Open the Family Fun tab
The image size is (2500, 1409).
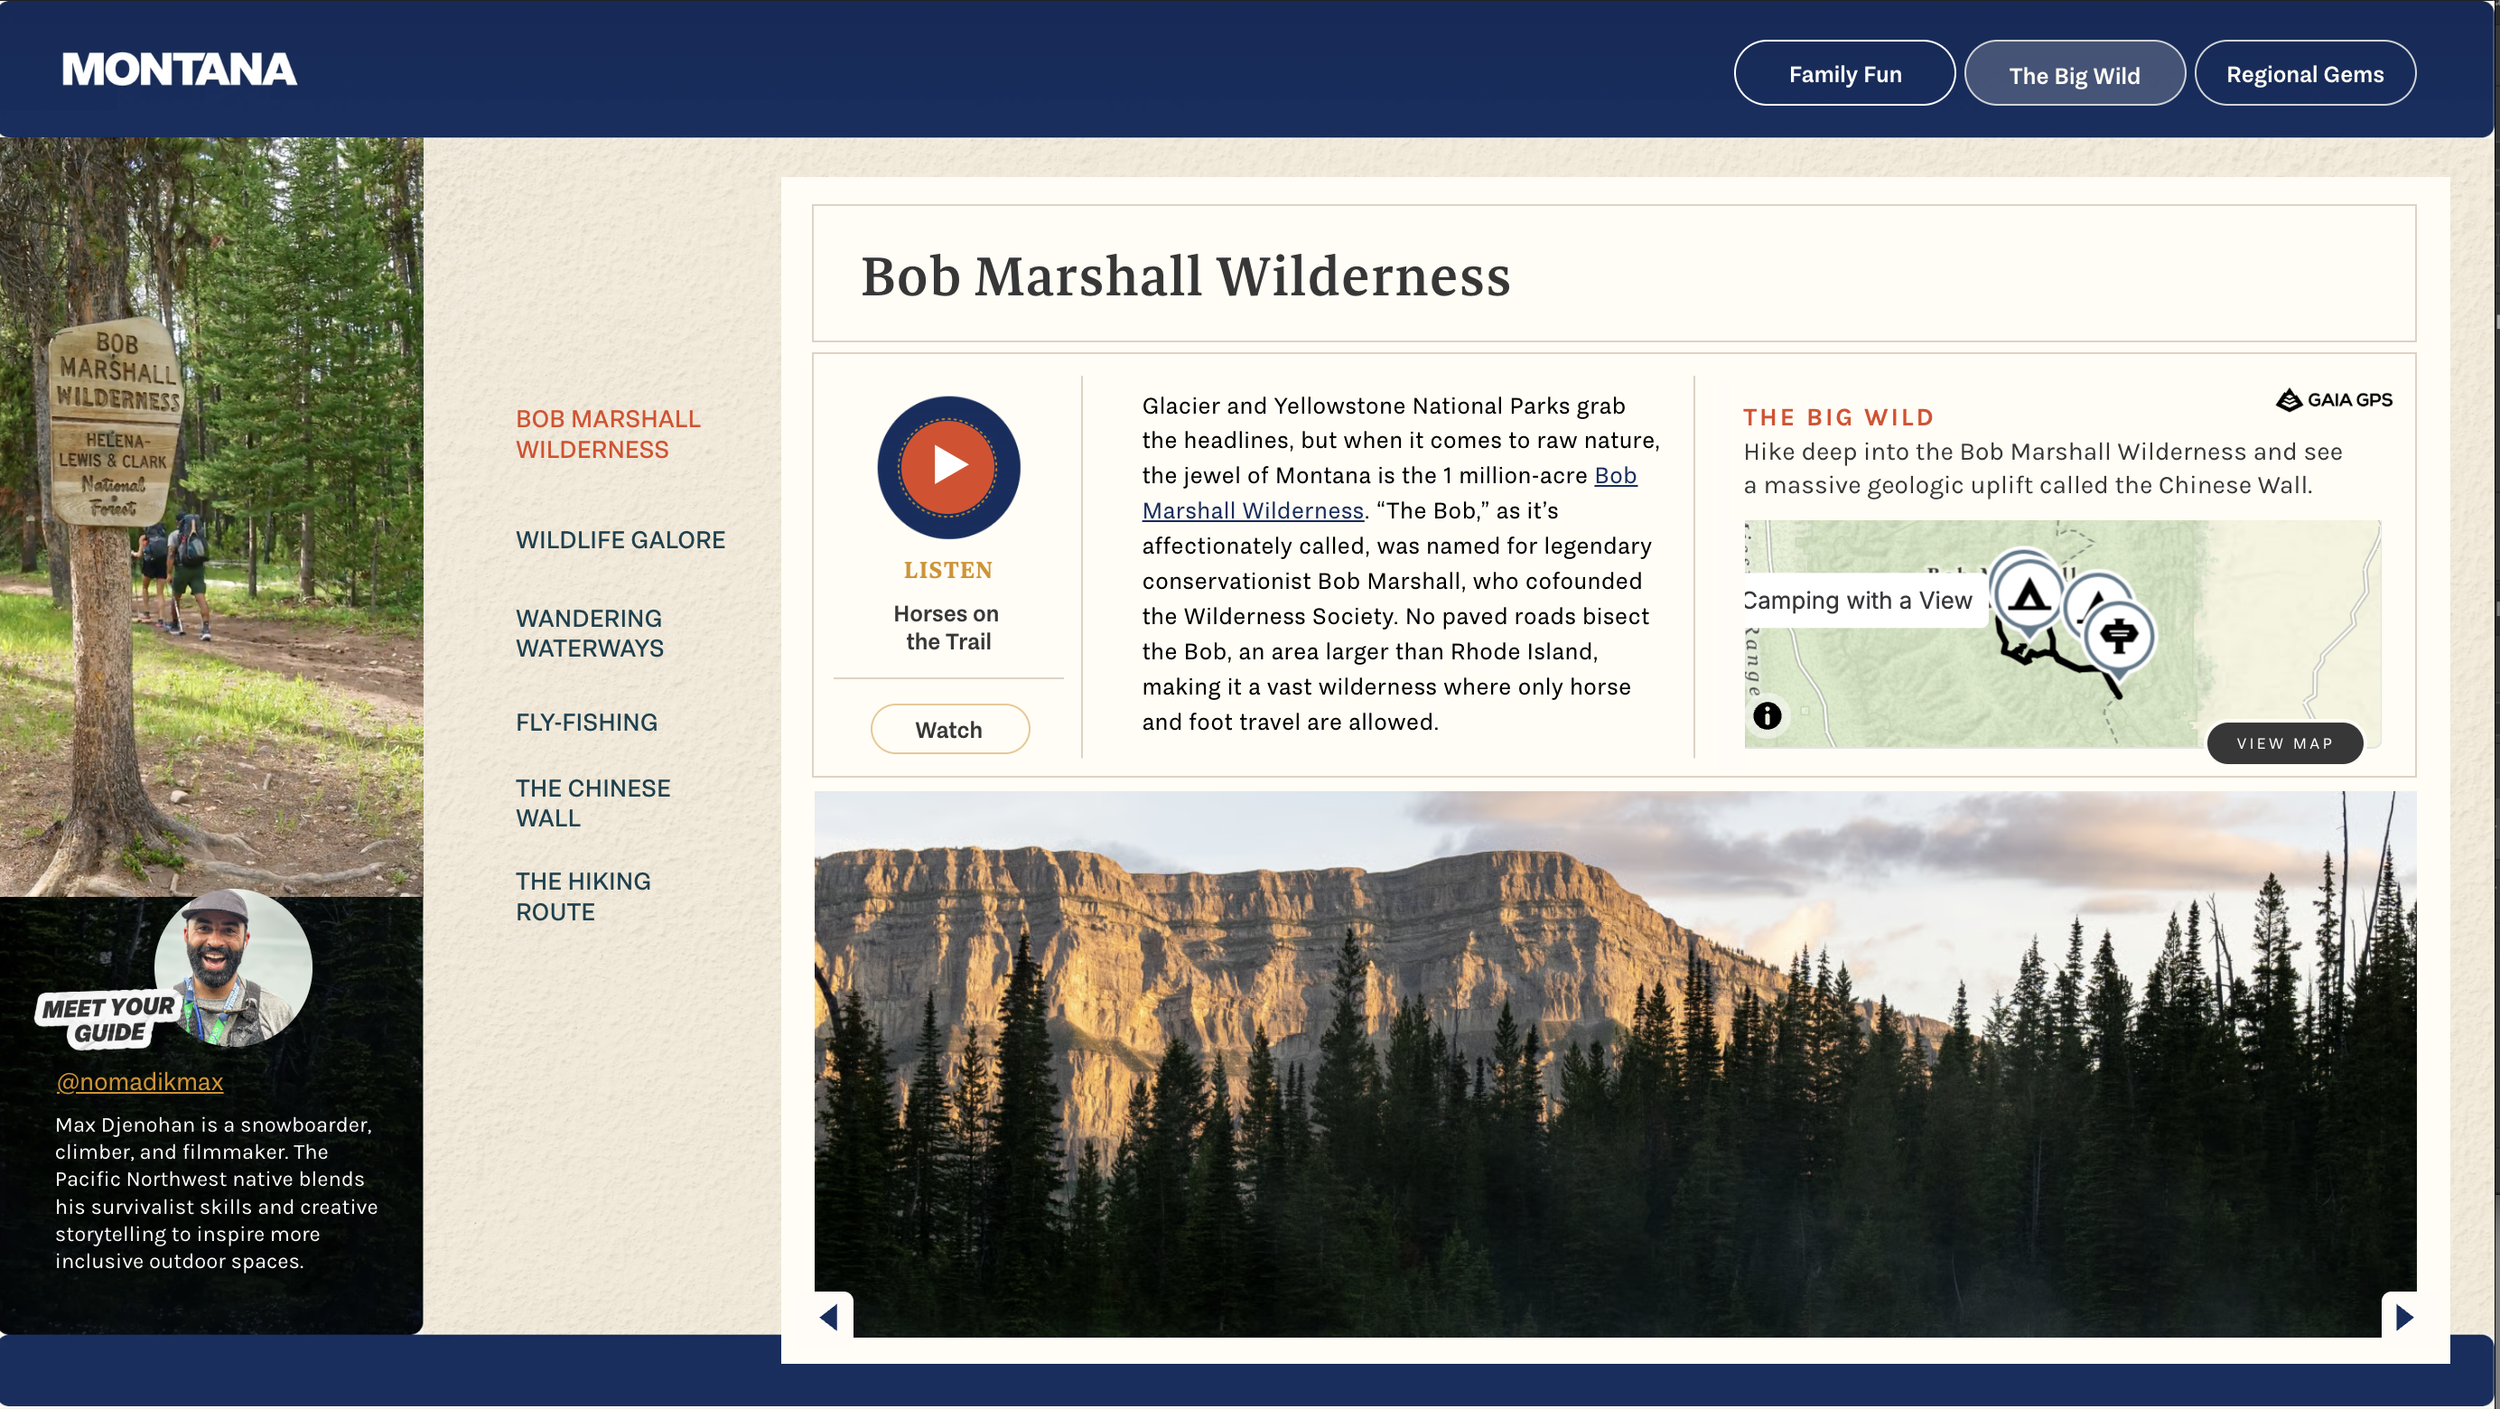[x=1844, y=74]
